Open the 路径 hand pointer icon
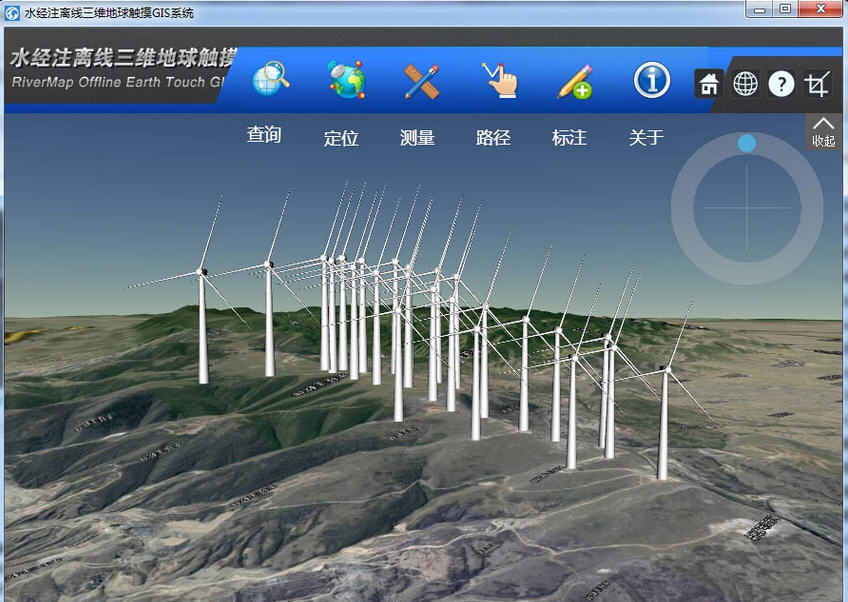The width and height of the screenshot is (848, 602). coord(500,81)
